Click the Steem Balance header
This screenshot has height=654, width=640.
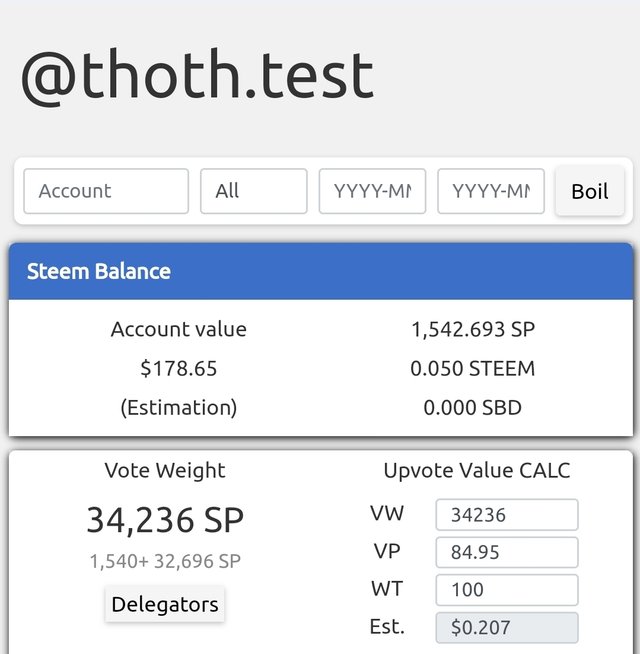click(99, 271)
